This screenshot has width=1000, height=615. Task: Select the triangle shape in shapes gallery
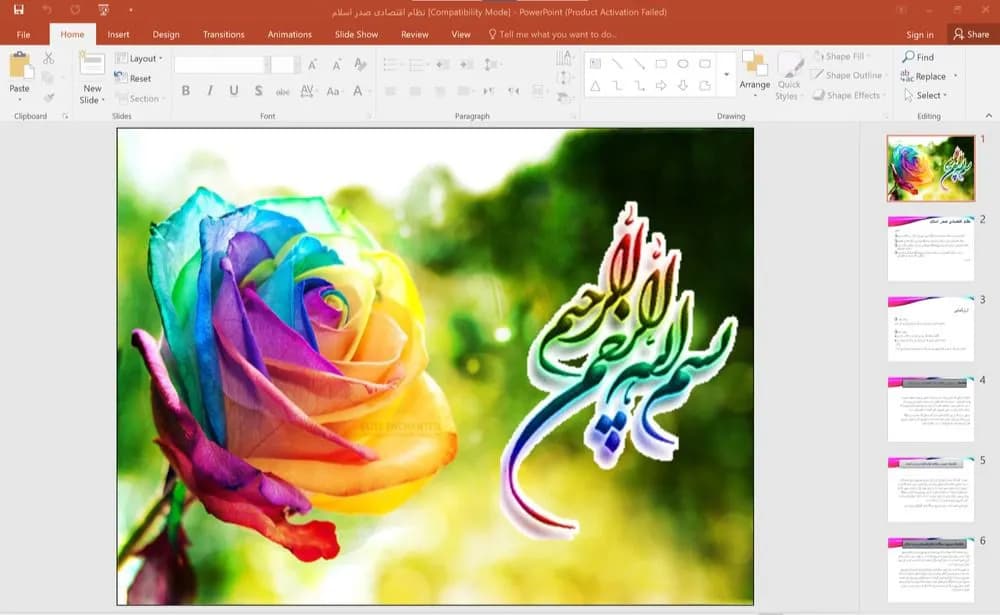click(x=595, y=85)
